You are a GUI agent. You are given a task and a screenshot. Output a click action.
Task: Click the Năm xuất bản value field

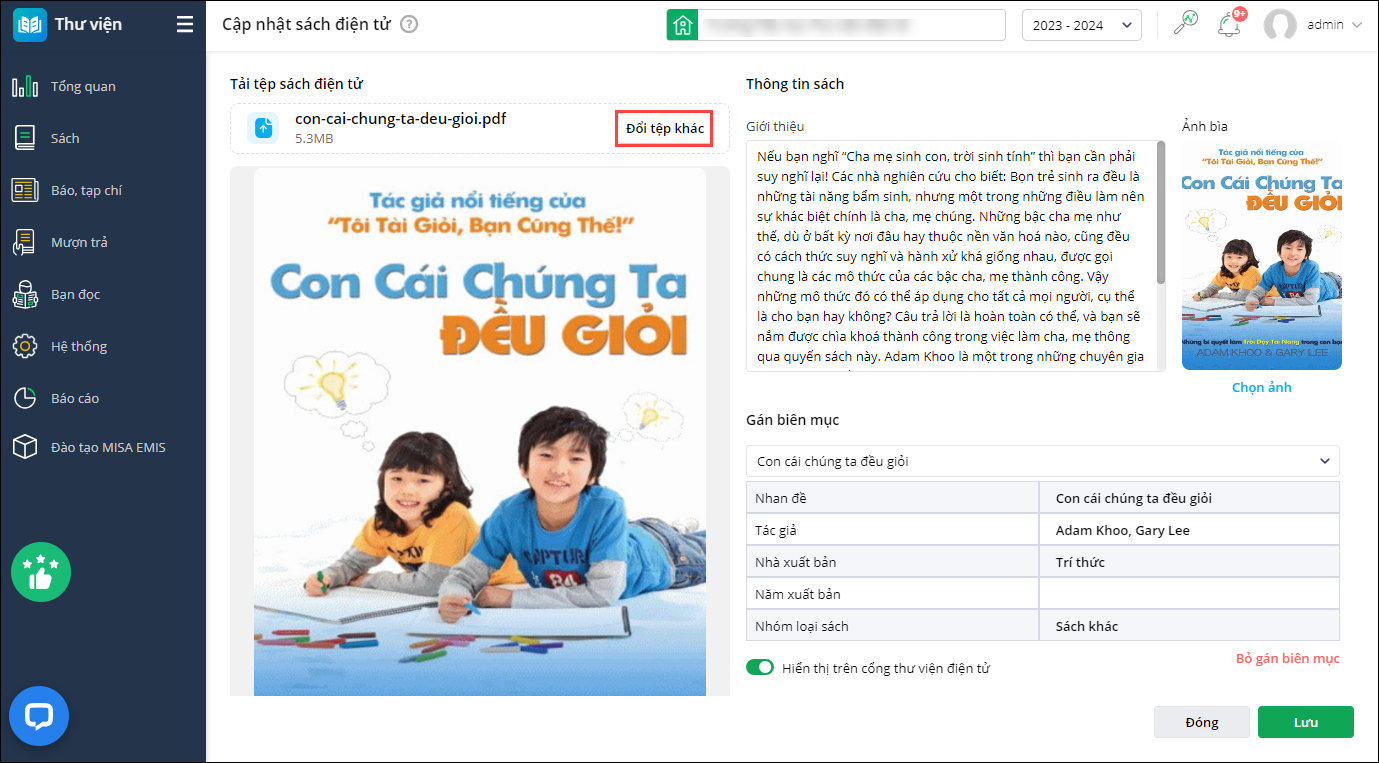coord(1189,594)
